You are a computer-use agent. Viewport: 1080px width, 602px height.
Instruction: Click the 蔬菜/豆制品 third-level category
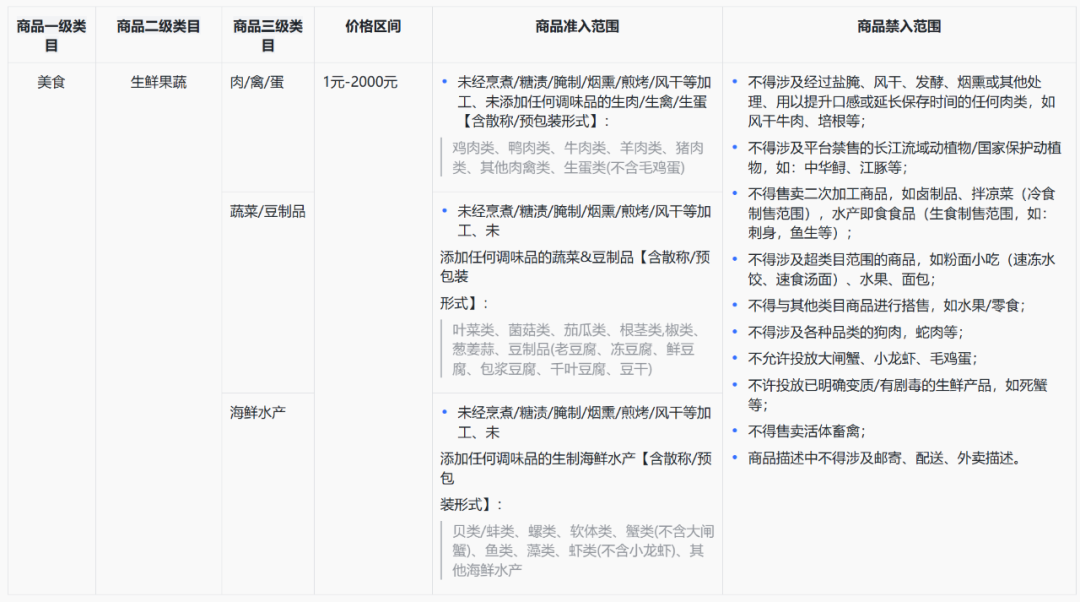click(x=267, y=211)
